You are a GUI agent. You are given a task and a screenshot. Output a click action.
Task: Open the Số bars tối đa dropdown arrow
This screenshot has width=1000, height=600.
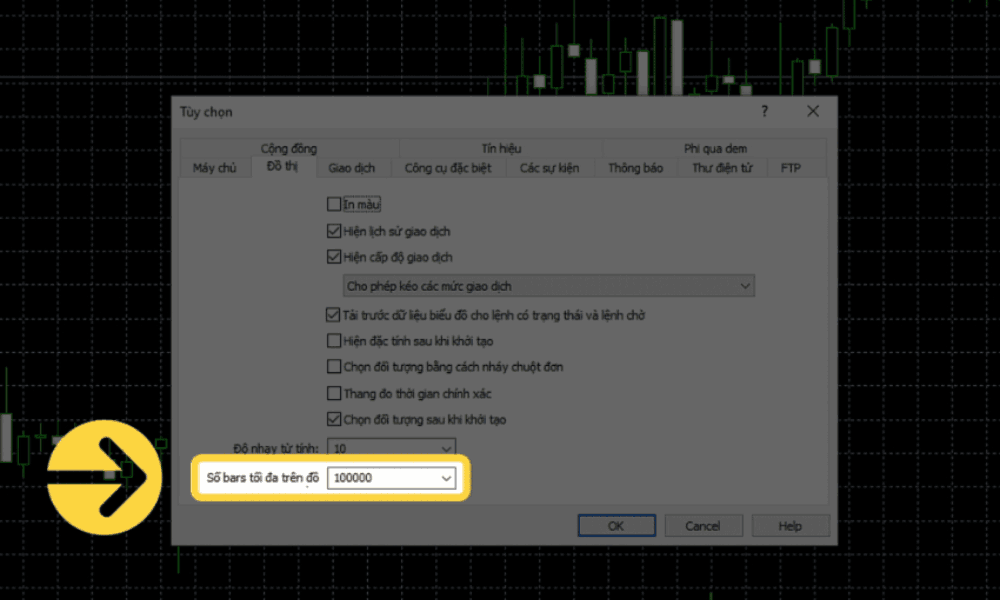point(446,479)
